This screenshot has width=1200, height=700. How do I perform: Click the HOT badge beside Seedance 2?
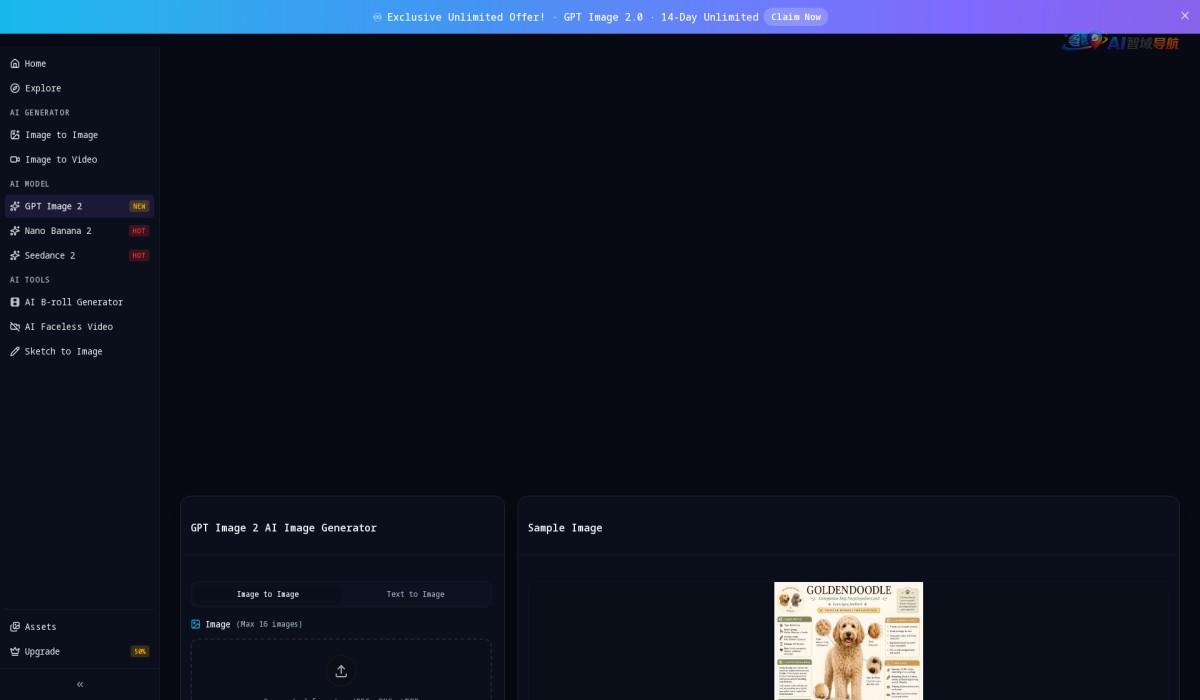(x=139, y=256)
